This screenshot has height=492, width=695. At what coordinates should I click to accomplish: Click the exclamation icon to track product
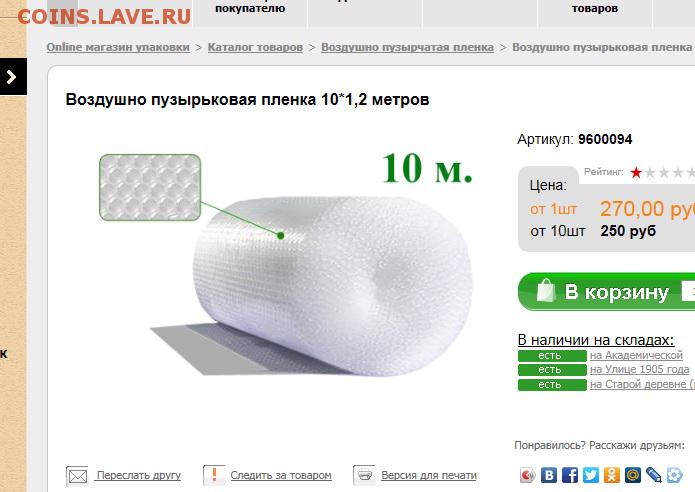tap(214, 475)
